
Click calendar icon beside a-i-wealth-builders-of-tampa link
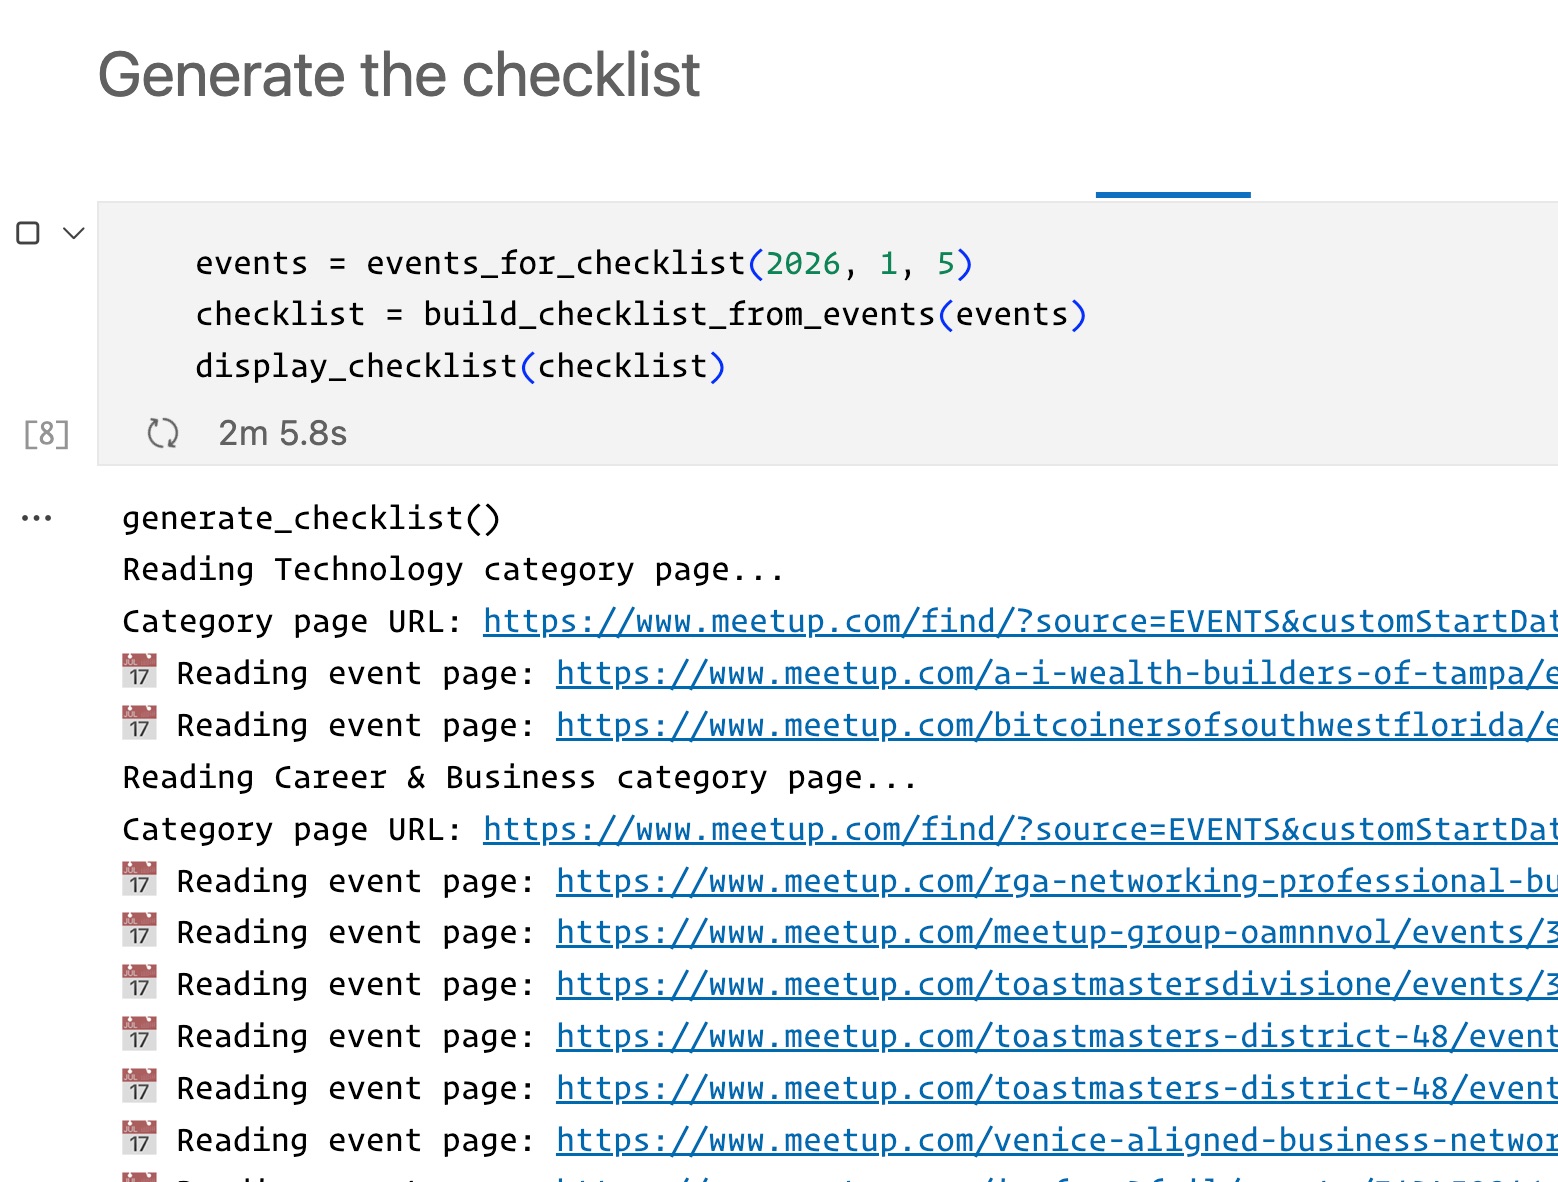pyautogui.click(x=139, y=672)
